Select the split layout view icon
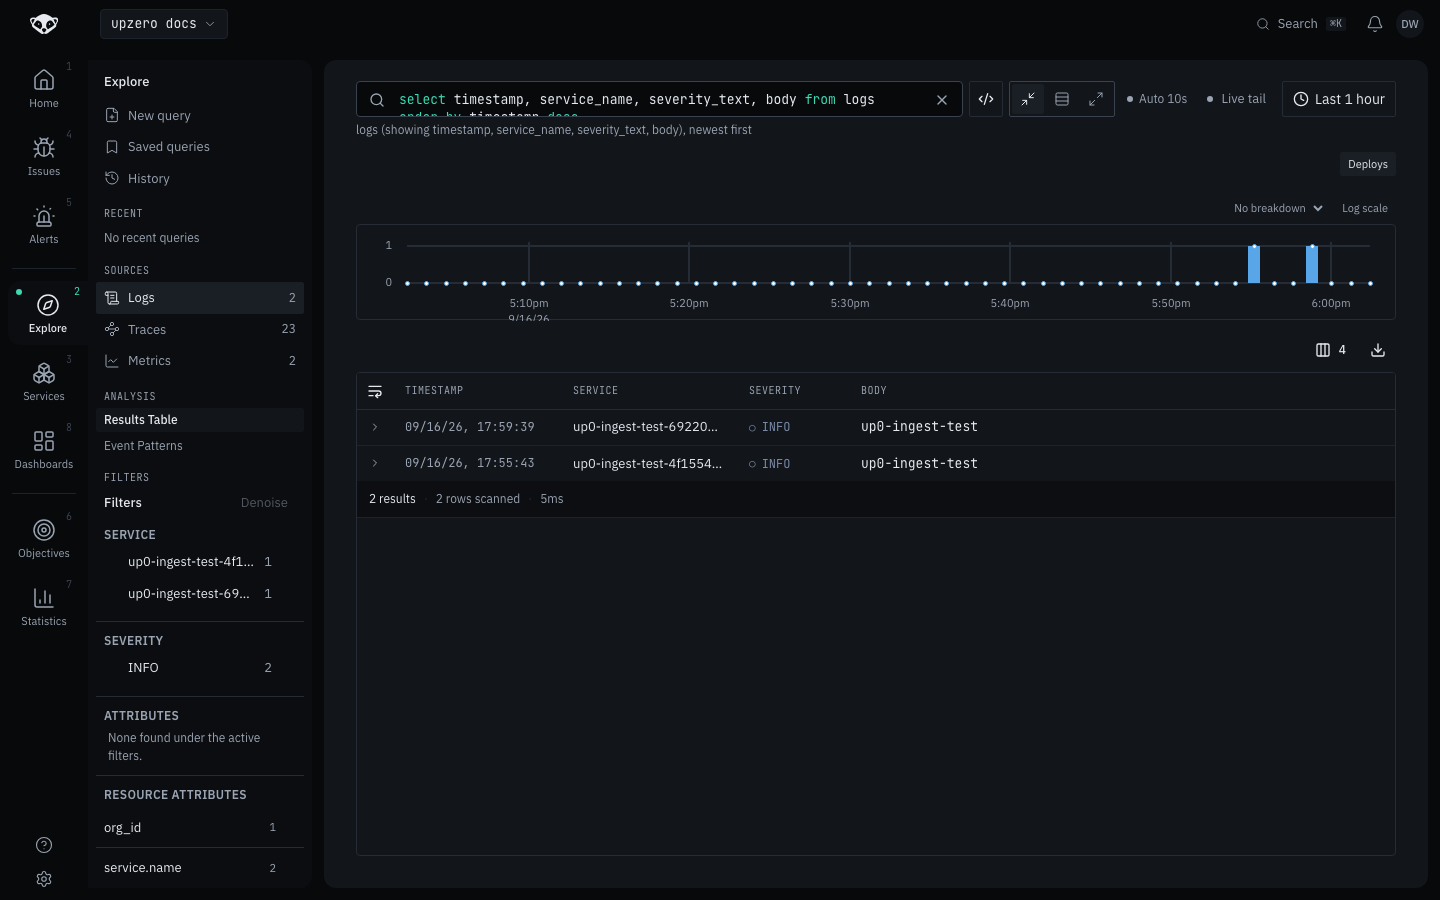 1062,99
